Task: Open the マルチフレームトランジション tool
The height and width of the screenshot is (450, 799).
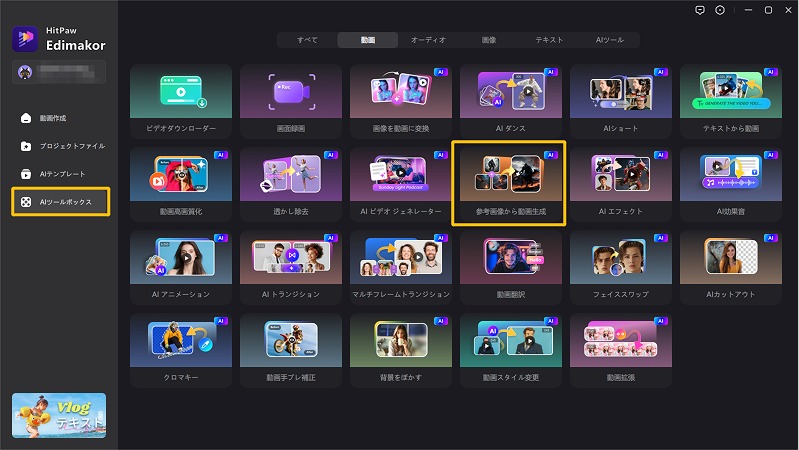Action: point(401,267)
